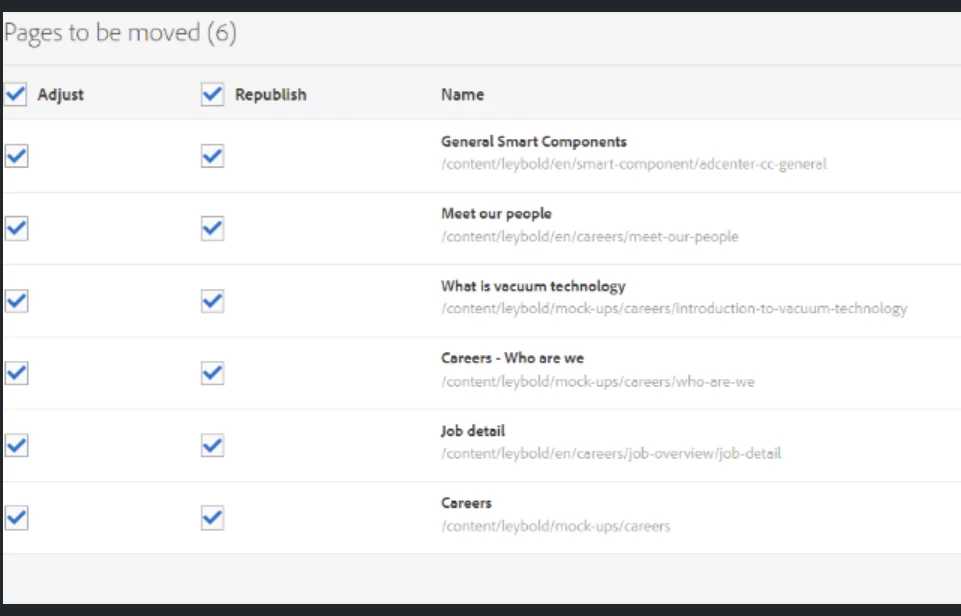Uncheck Republish for Job detail
Screen dimensions: 961x616
[x=212, y=445]
